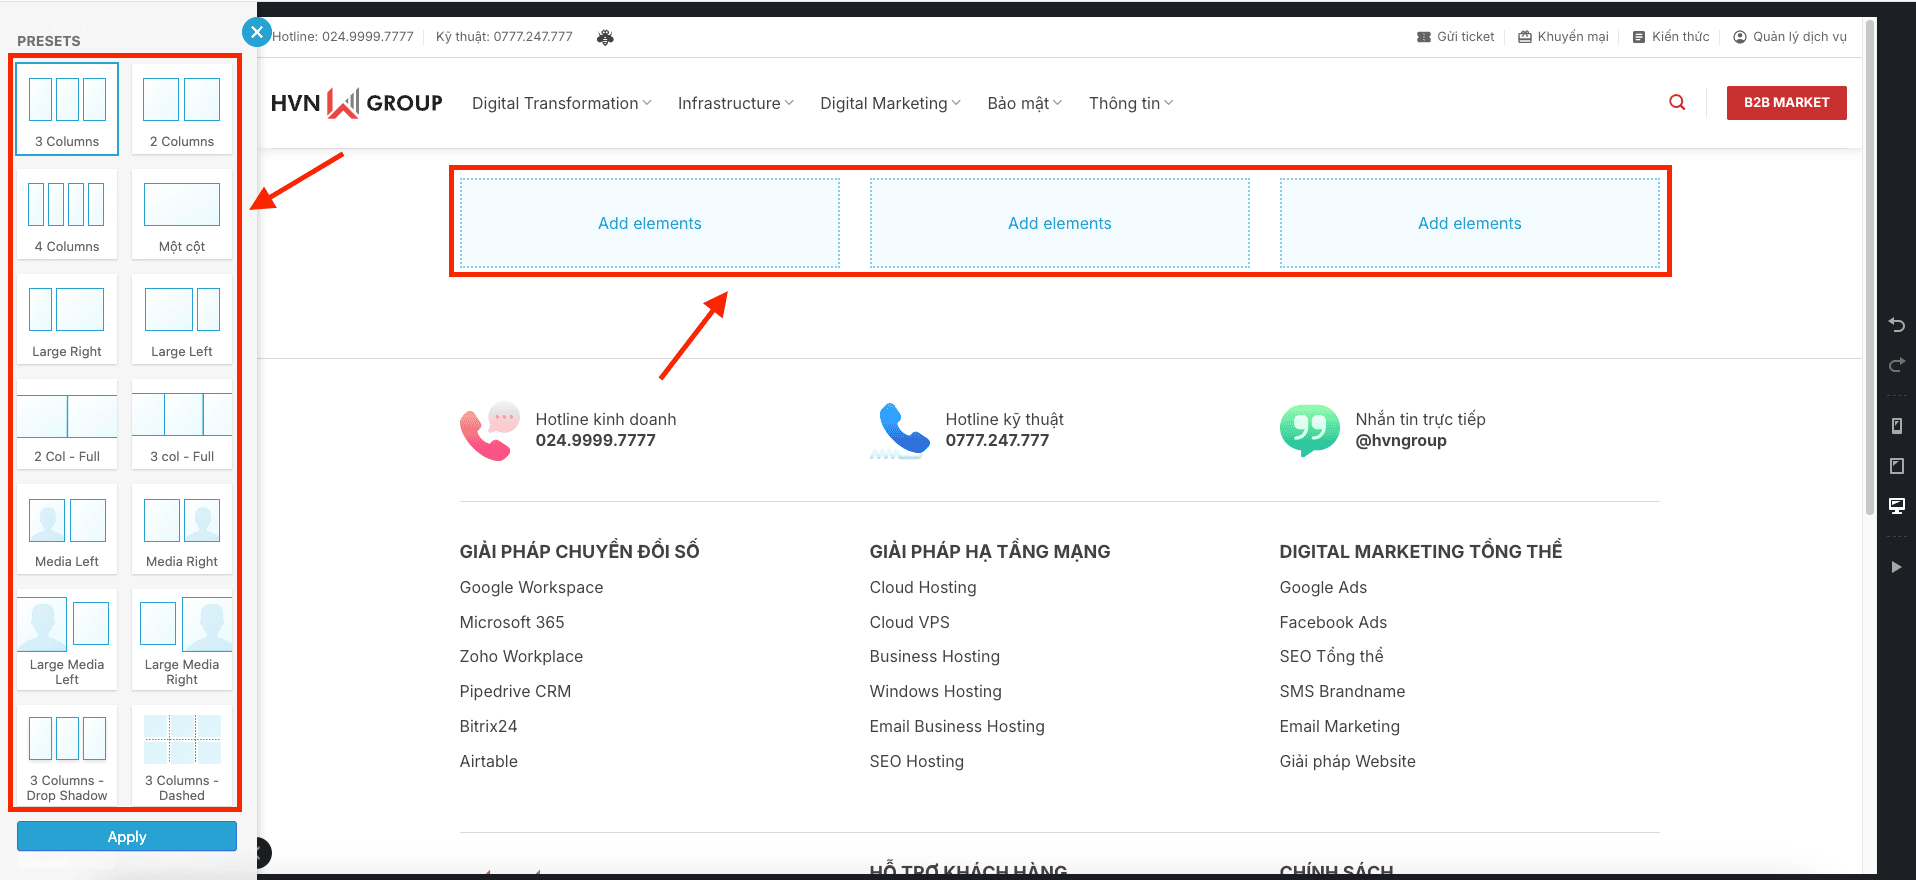Expand the Digital Transformation menu
The image size is (1916, 880).
[561, 104]
